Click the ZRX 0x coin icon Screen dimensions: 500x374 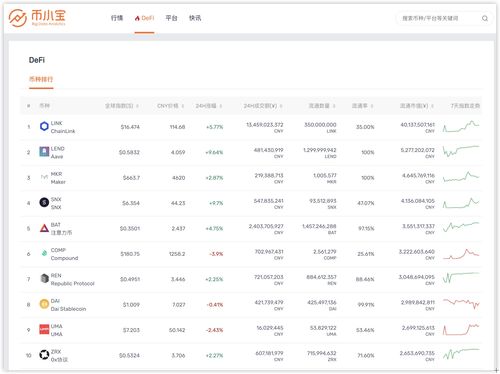click(x=44, y=355)
